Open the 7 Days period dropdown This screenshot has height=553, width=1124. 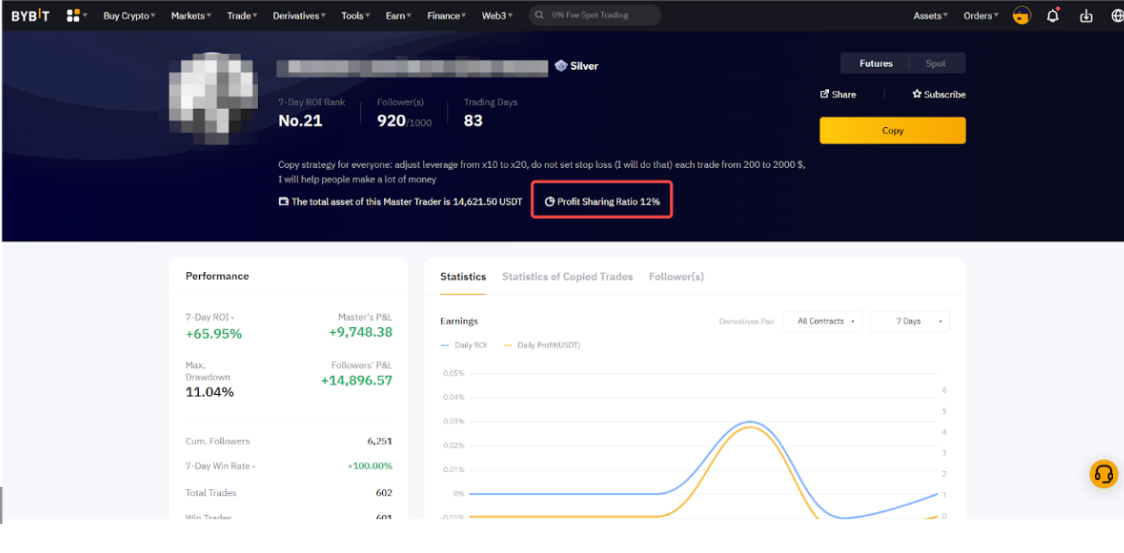909,321
